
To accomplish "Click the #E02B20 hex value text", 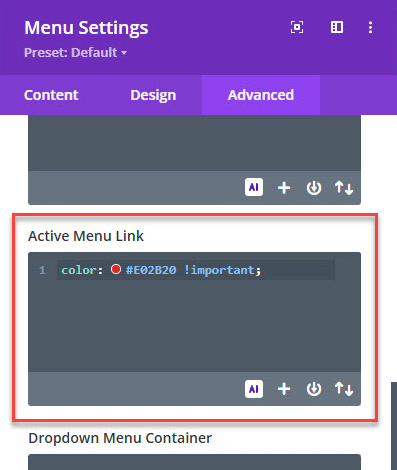I will click(x=151, y=270).
